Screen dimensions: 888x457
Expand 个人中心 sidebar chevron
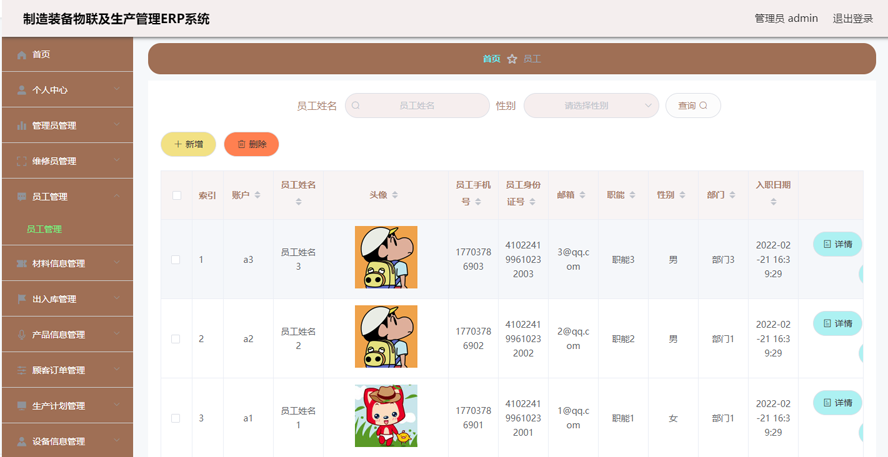point(117,89)
